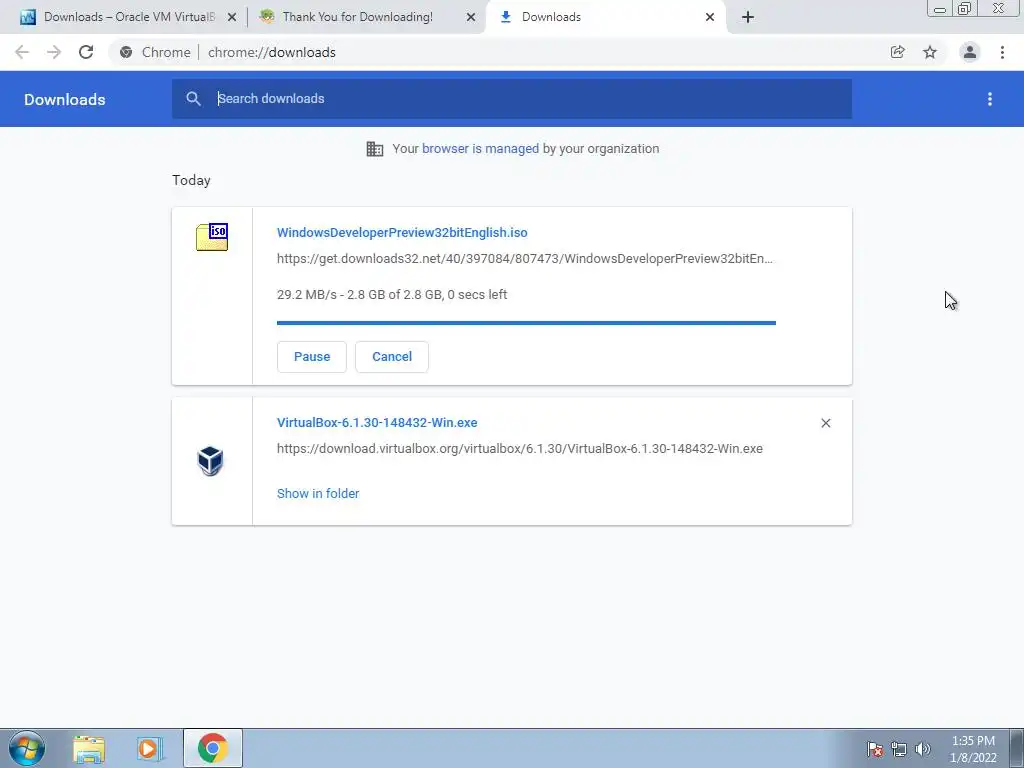Click the network icon in system tray
Screen dimensions: 1024x768
[899, 749]
